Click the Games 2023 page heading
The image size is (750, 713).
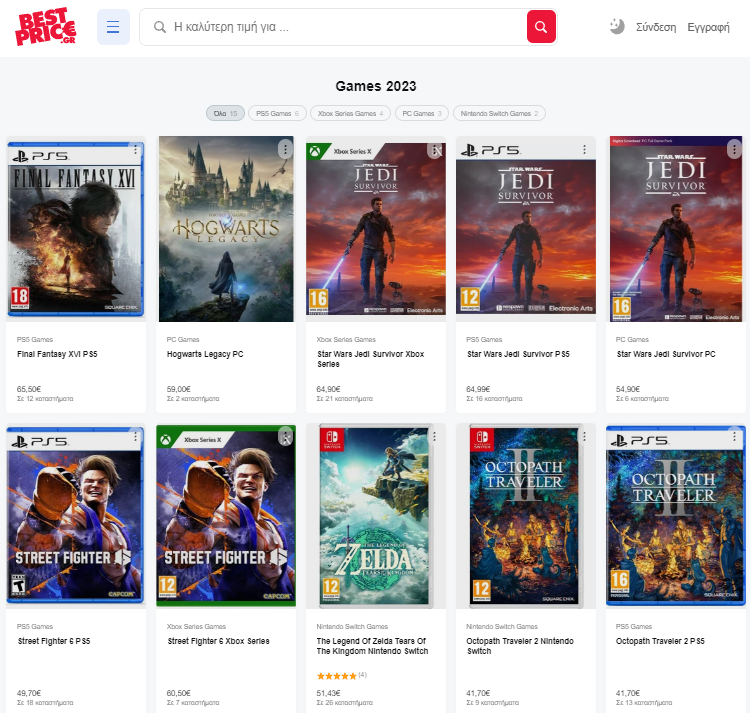click(x=375, y=86)
